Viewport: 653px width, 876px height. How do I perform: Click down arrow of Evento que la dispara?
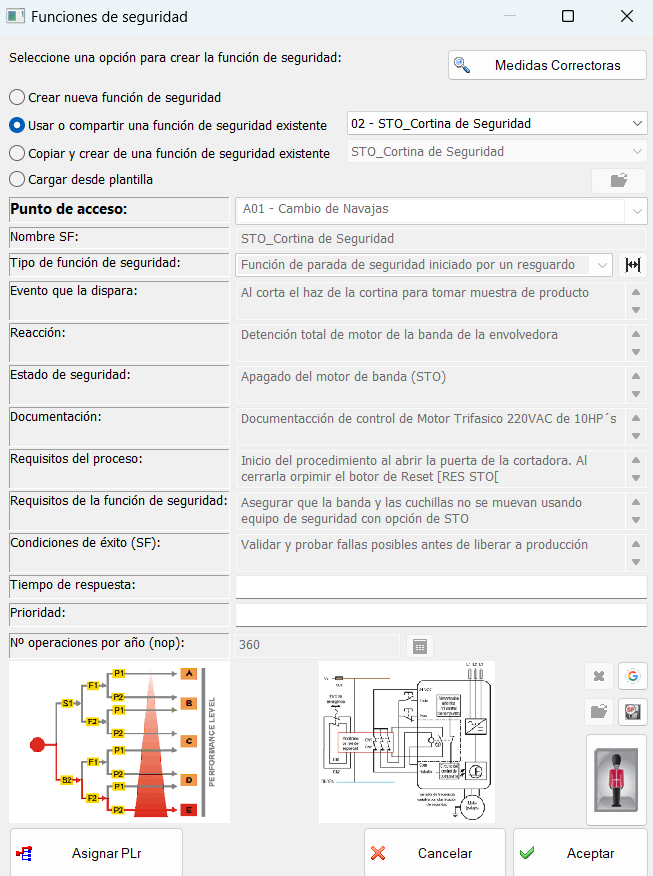coord(636,310)
